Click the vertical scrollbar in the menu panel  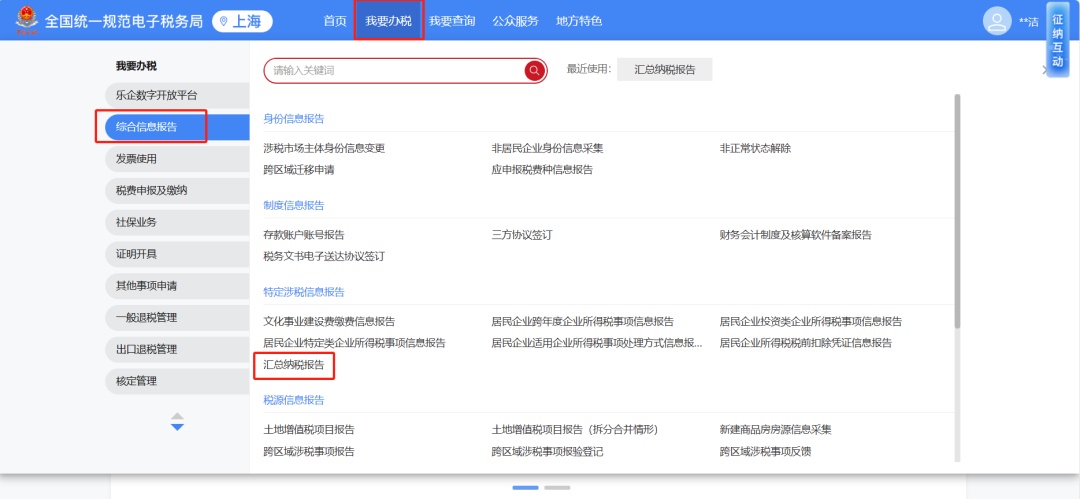pyautogui.click(x=957, y=210)
